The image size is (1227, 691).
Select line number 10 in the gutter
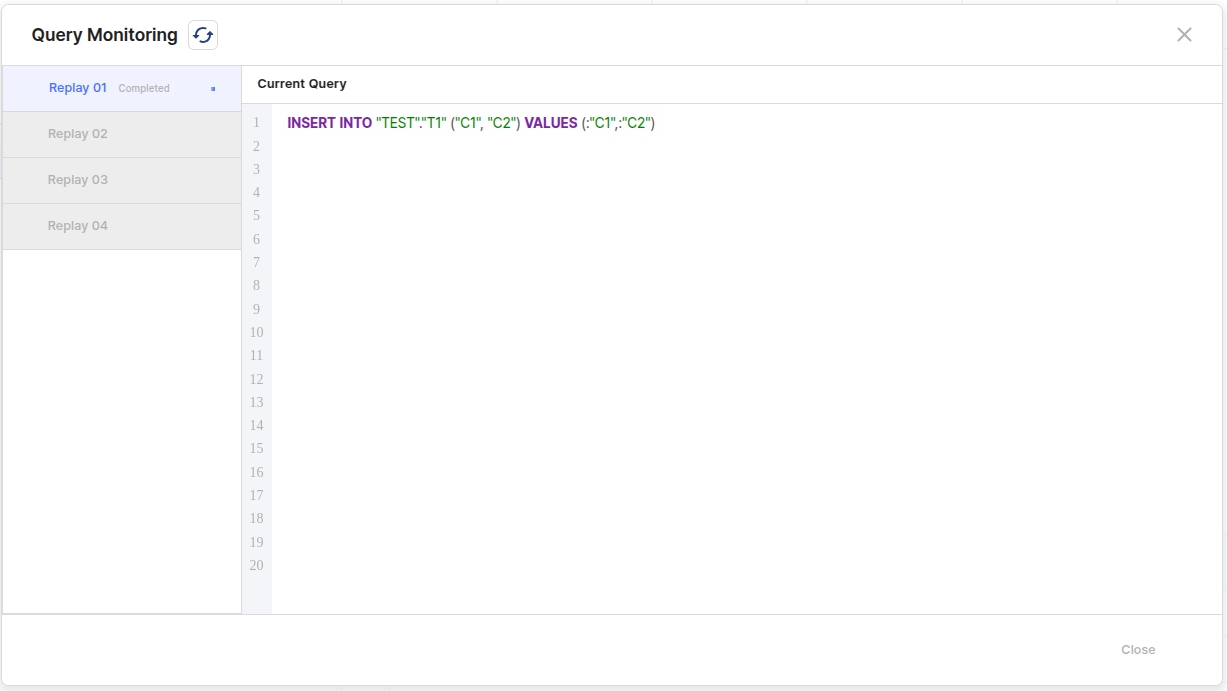coord(256,333)
